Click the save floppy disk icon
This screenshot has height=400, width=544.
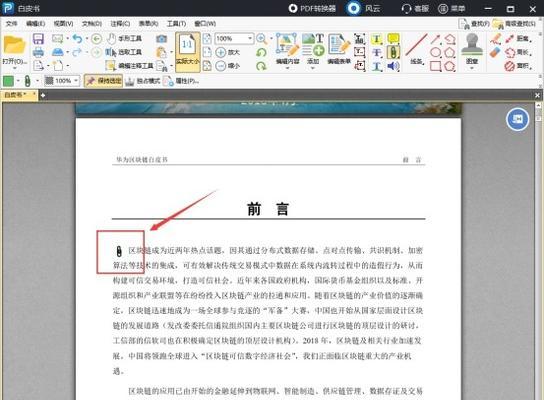38,39
